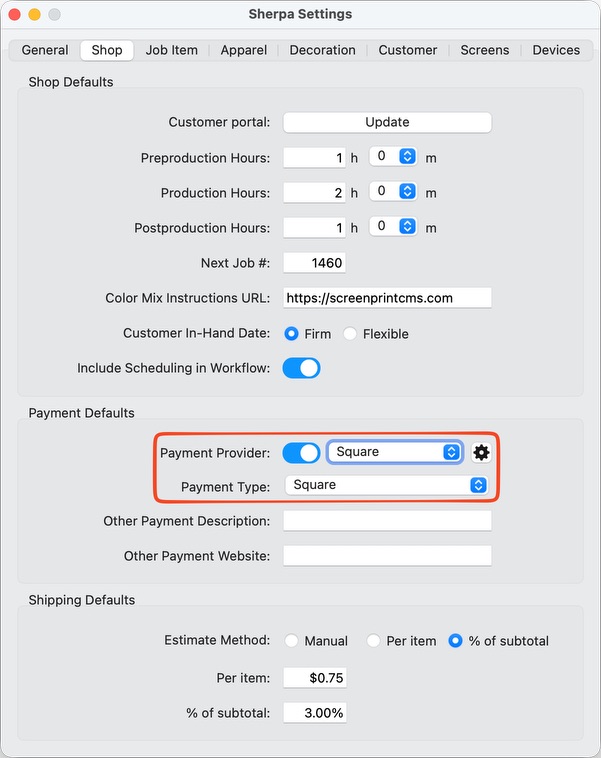601x758 pixels.
Task: Select Per item estimate method
Action: point(374,641)
